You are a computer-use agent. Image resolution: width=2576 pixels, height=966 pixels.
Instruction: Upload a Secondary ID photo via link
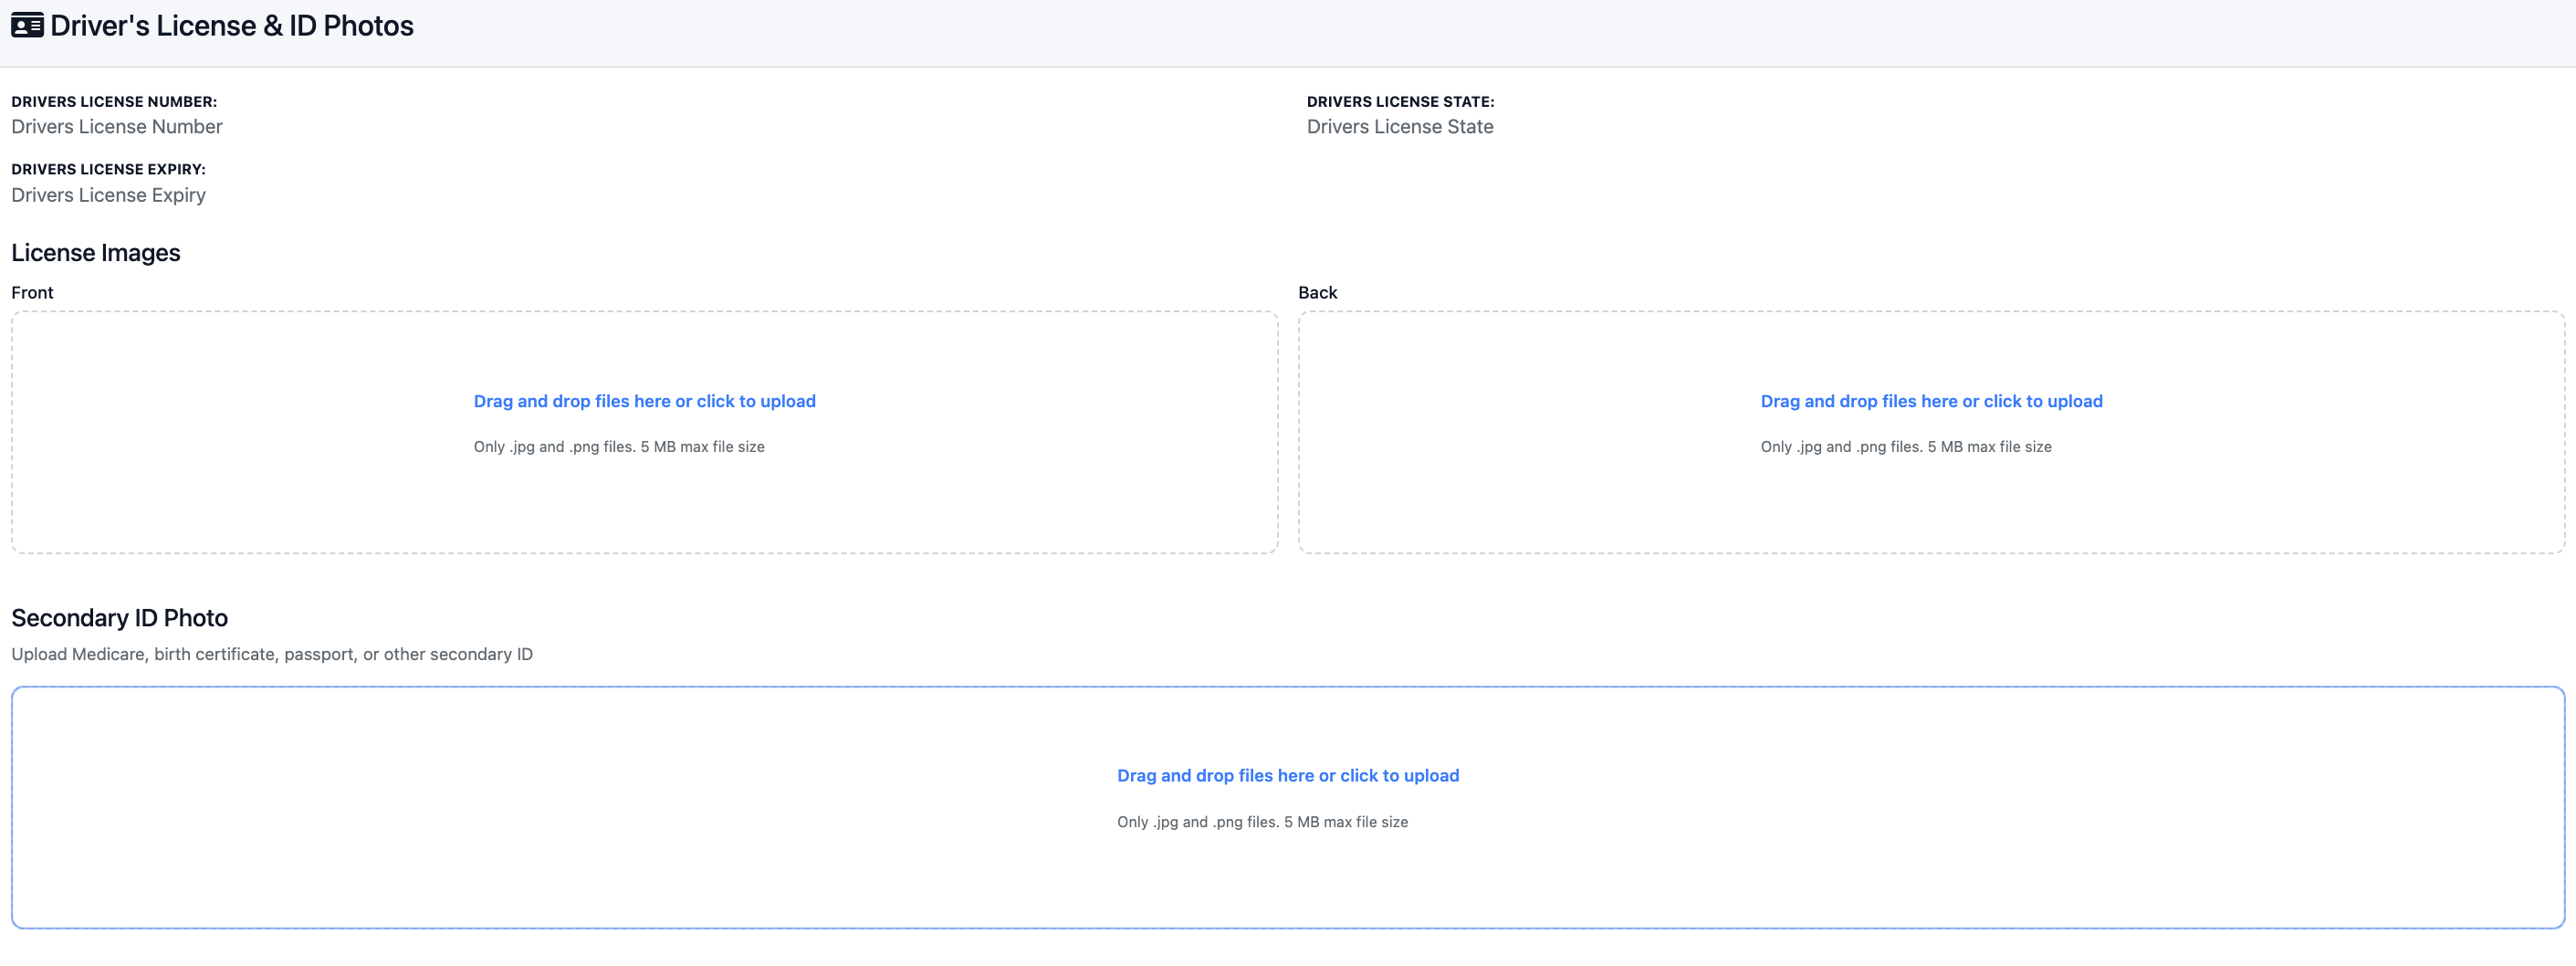tap(1287, 776)
